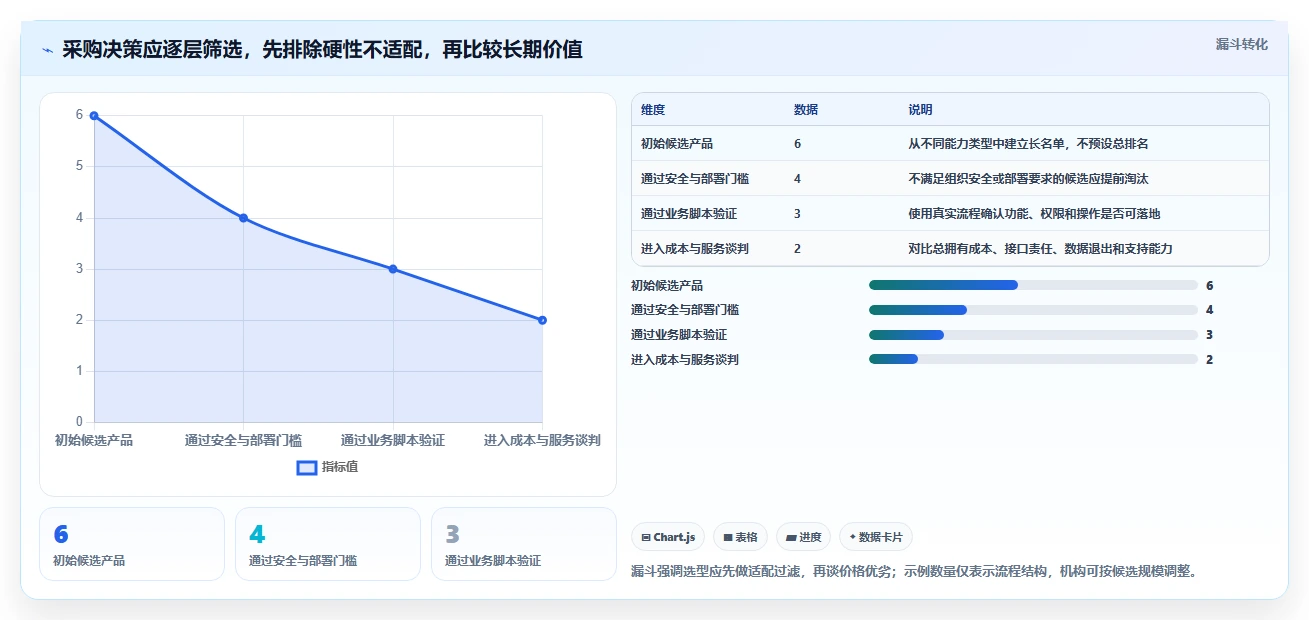The width and height of the screenshot is (1309, 620).
Task: Click the 说明 column header
Action: click(x=920, y=110)
